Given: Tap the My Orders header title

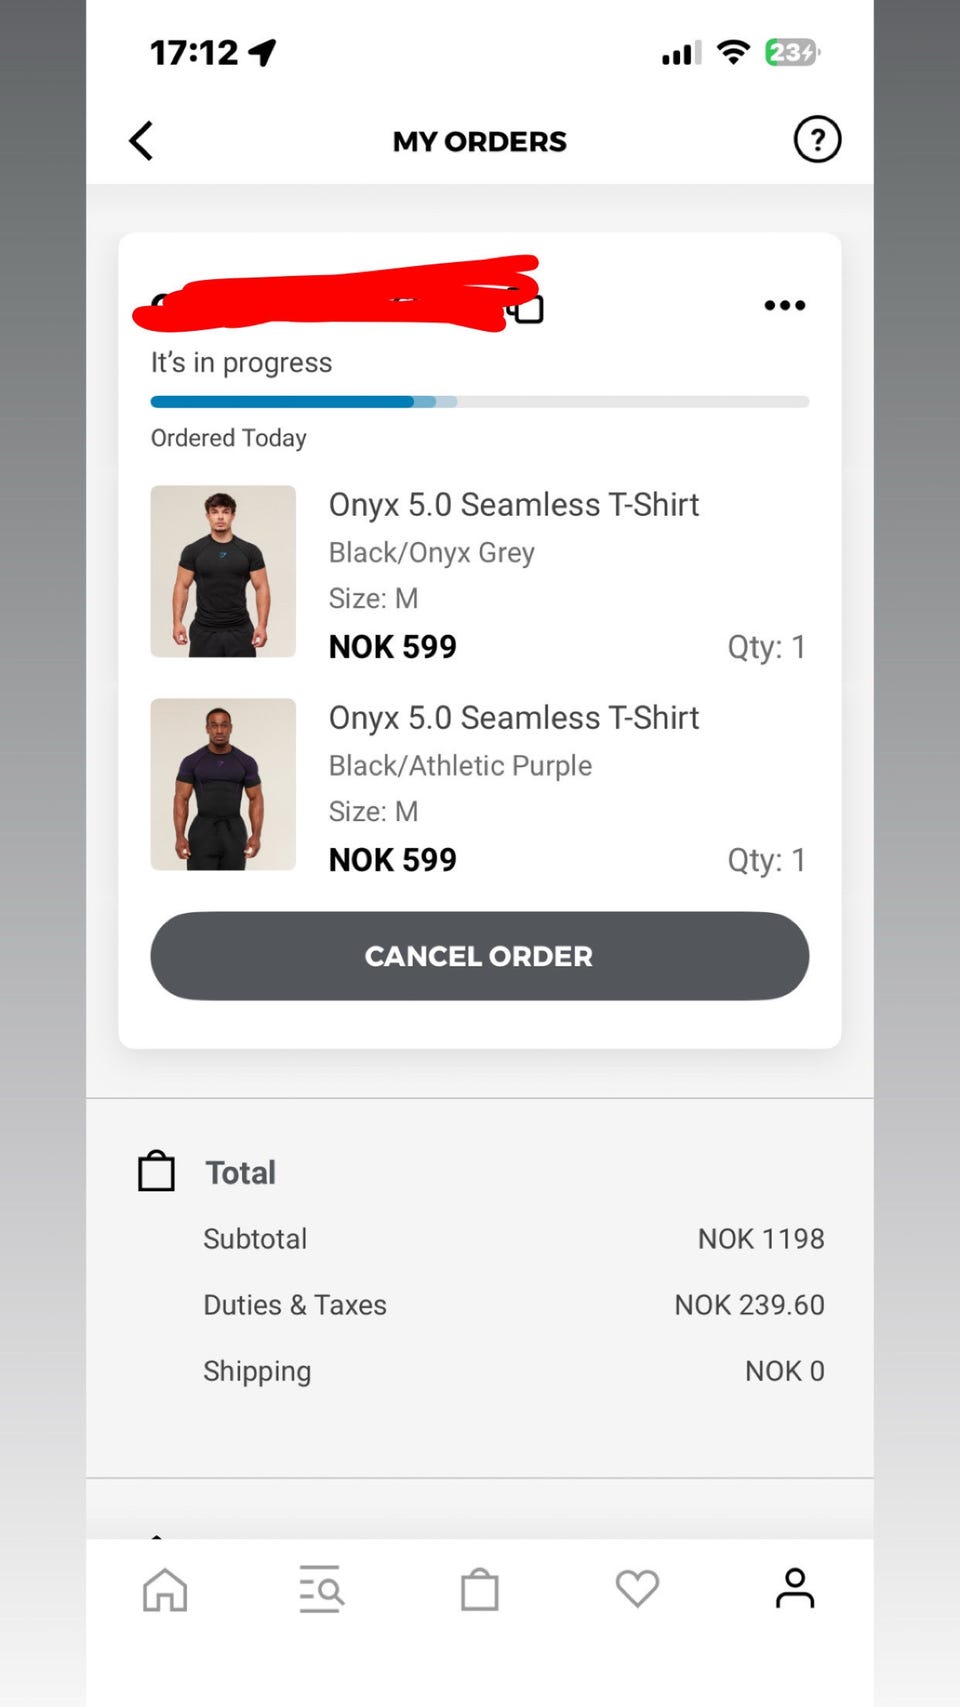Looking at the screenshot, I should pyautogui.click(x=480, y=141).
